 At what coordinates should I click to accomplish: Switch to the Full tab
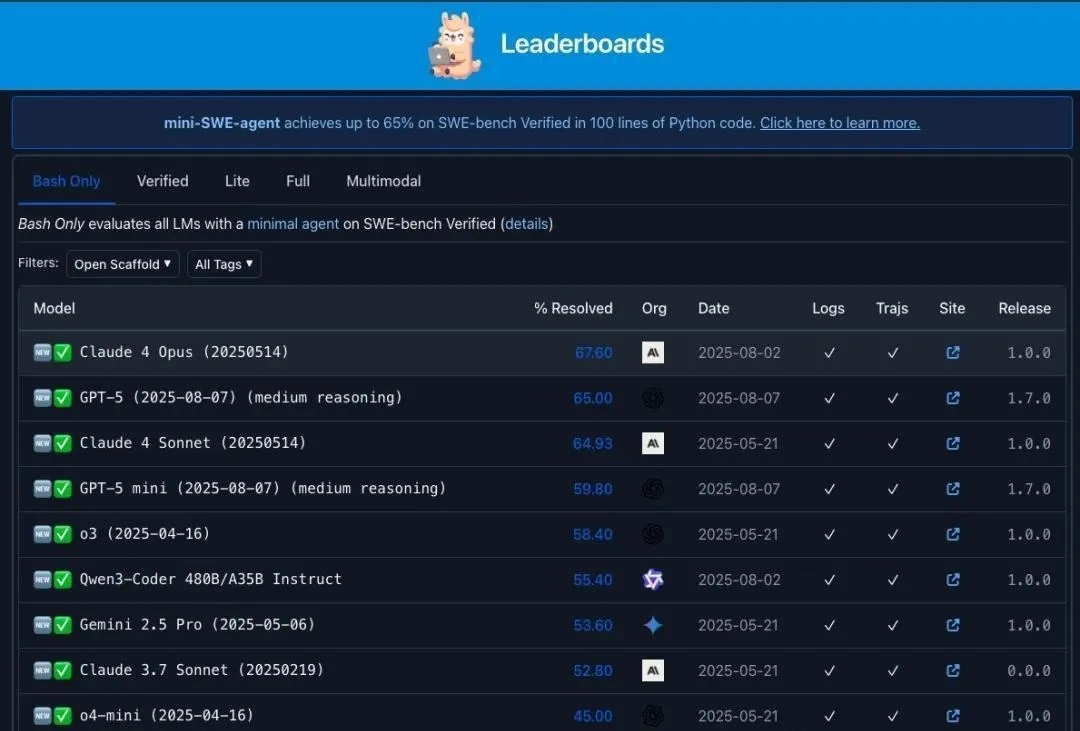pyautogui.click(x=298, y=181)
